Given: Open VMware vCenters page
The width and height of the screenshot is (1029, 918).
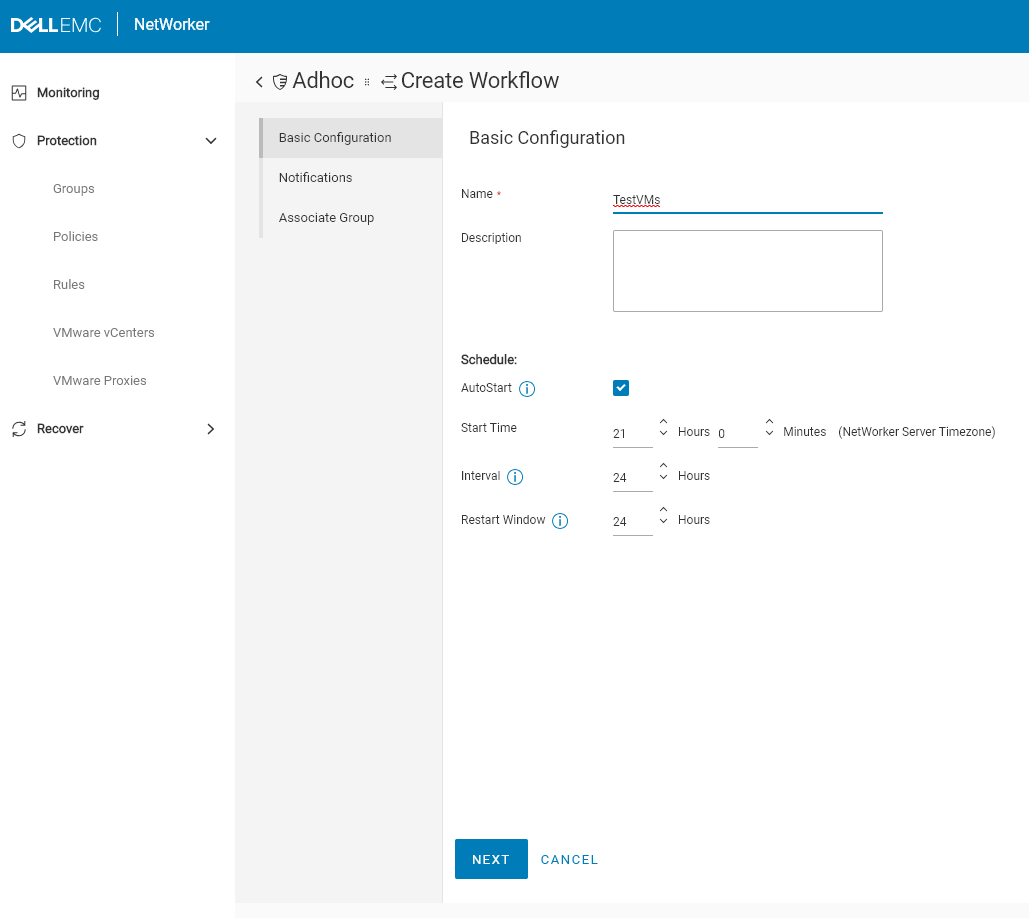Looking at the screenshot, I should pyautogui.click(x=104, y=332).
